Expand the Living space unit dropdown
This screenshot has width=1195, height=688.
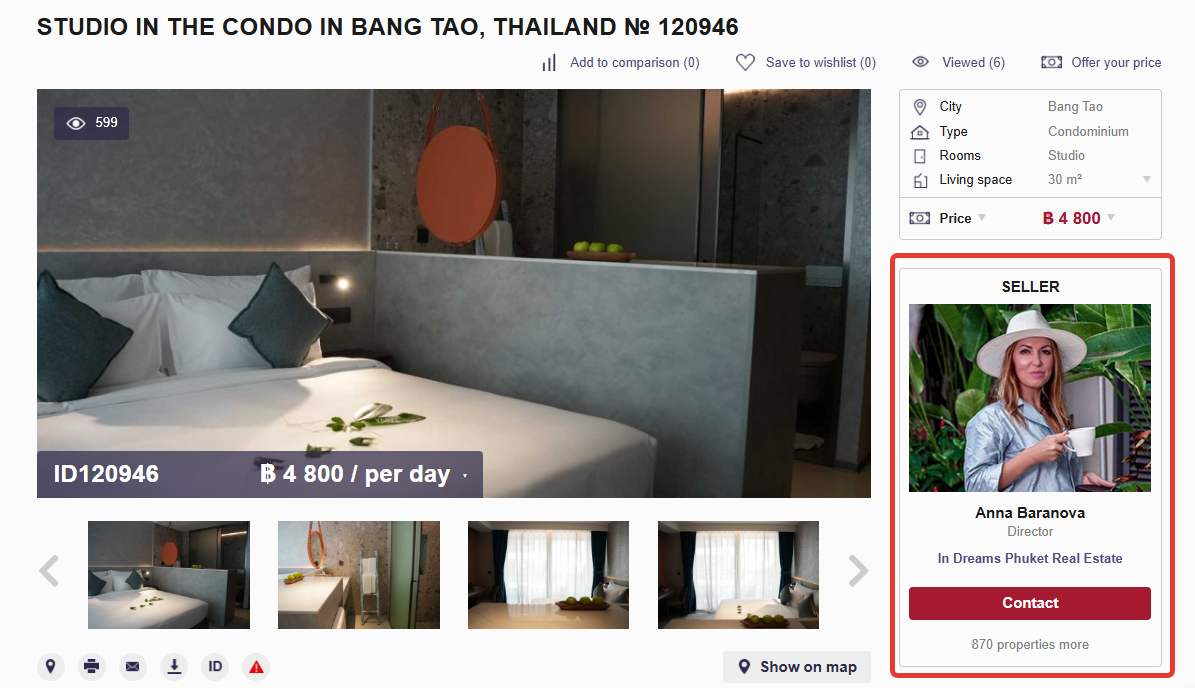(x=1146, y=180)
